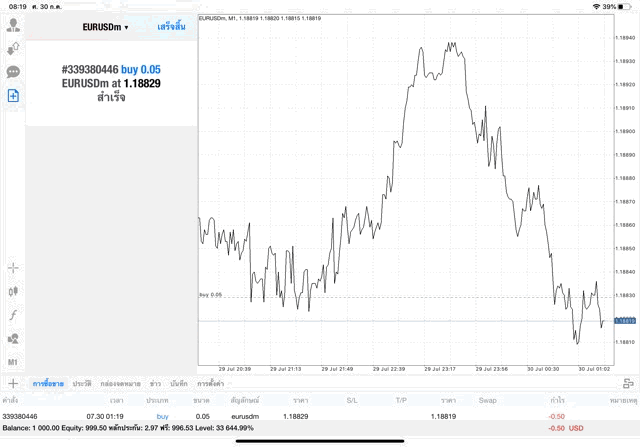640x447 pixels.
Task: Sort by the T/P column header
Action: (401, 400)
